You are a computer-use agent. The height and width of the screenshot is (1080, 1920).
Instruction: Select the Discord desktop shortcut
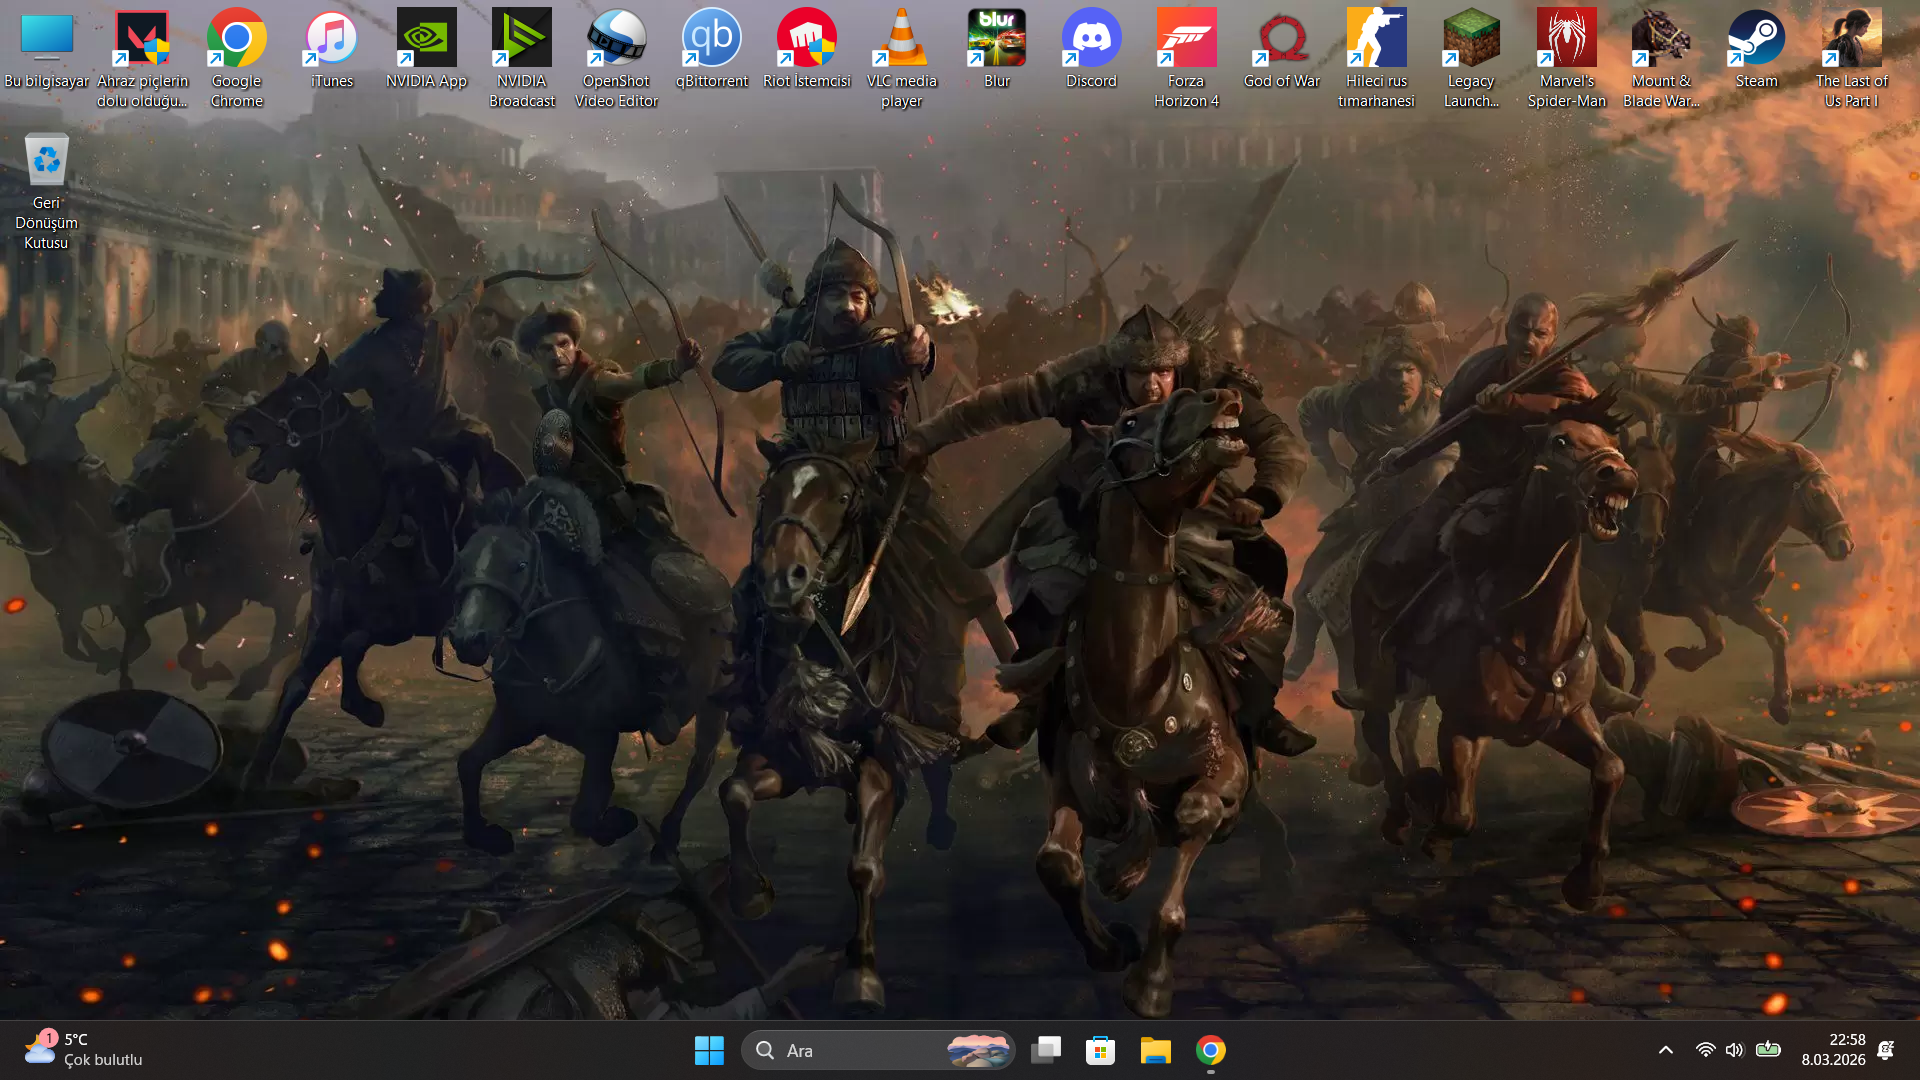coord(1091,50)
